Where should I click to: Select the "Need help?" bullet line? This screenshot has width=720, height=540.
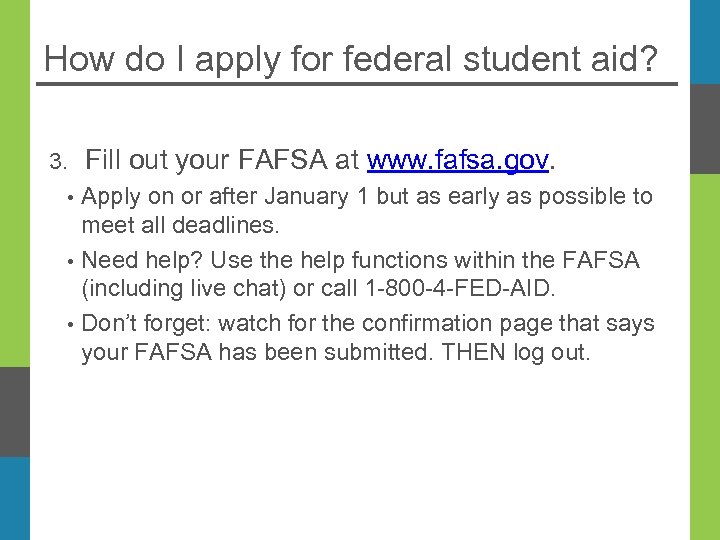[x=360, y=261]
